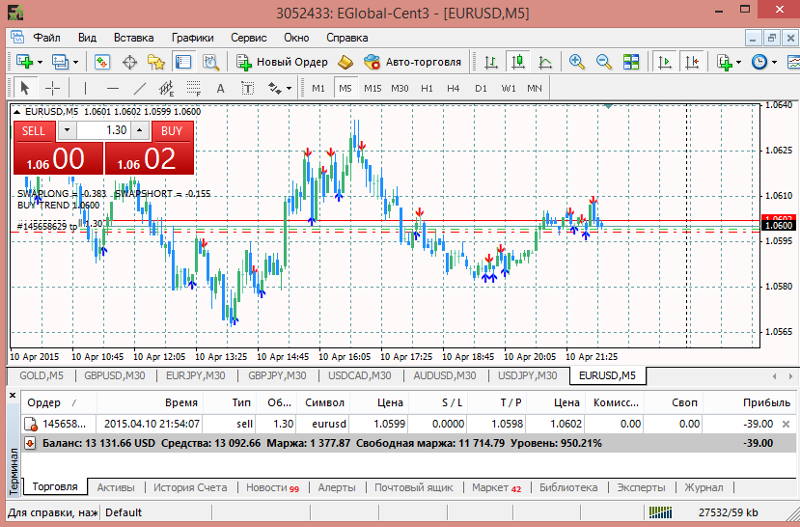Open the profiles icon
The width and height of the screenshot is (800, 527).
click(60, 62)
